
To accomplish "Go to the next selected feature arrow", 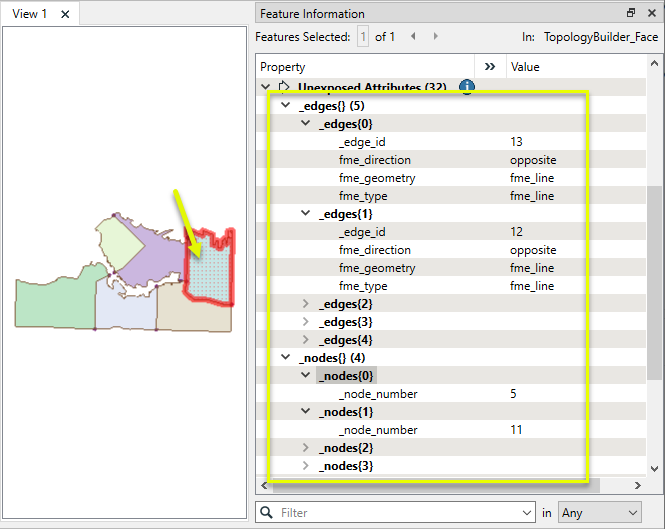I will 436,37.
